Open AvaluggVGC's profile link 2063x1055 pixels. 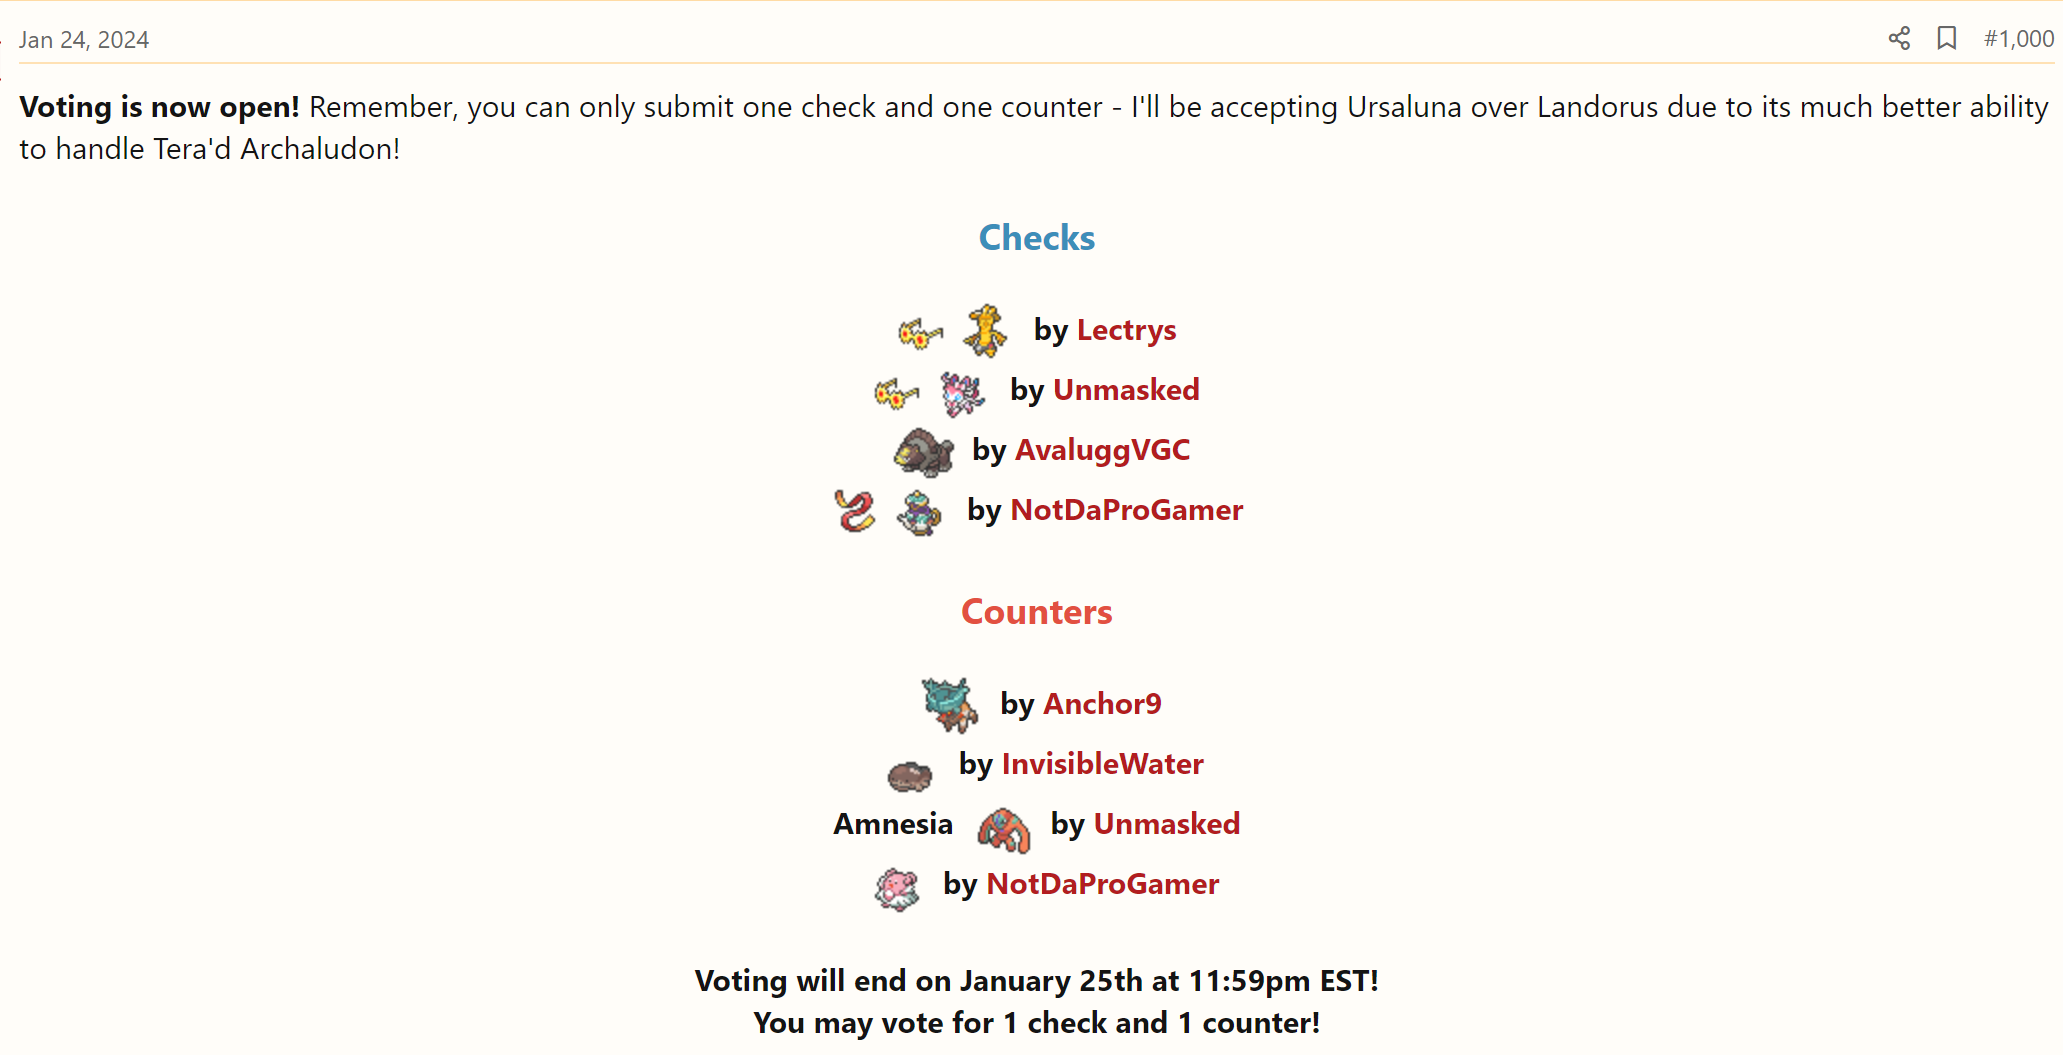1102,450
